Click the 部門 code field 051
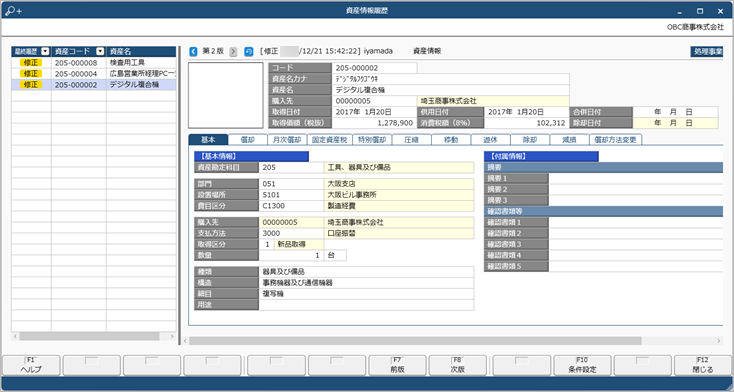 [291, 184]
